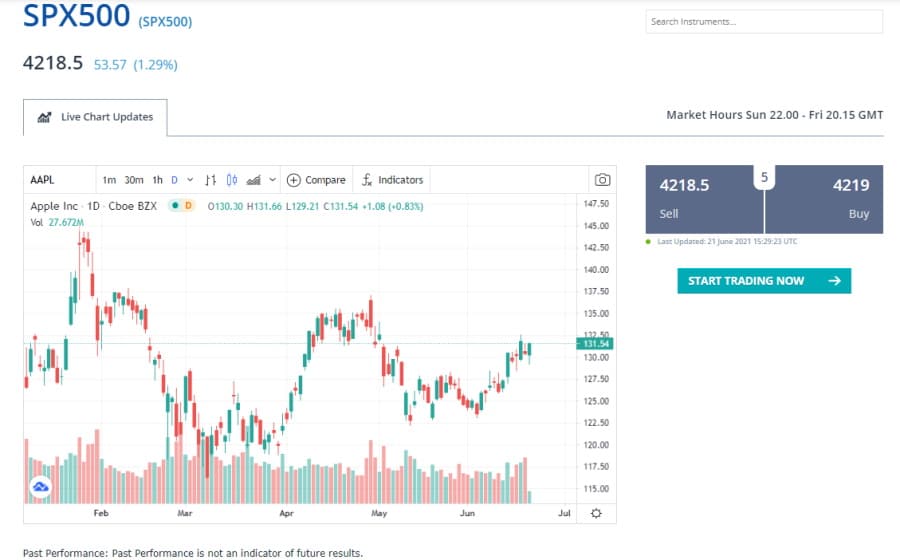
Task: Click the 125.00 price axis label
Action: point(596,401)
